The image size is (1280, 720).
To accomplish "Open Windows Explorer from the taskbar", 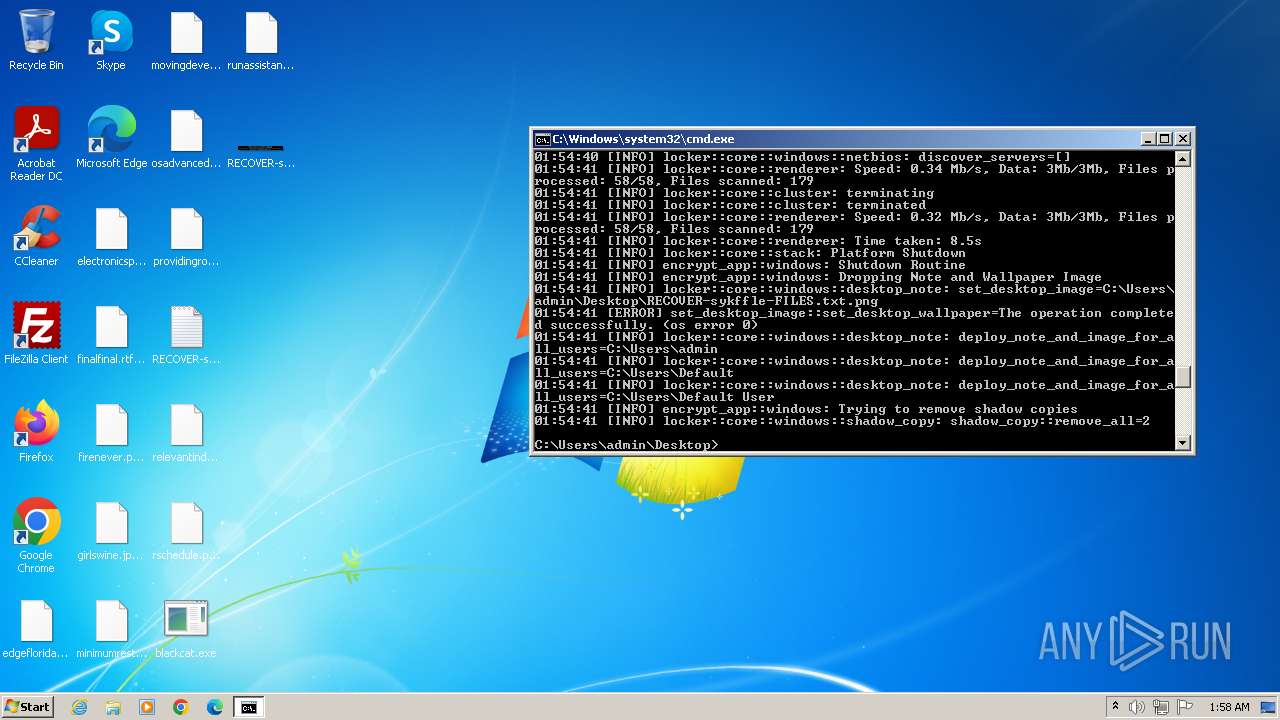I will [x=113, y=707].
